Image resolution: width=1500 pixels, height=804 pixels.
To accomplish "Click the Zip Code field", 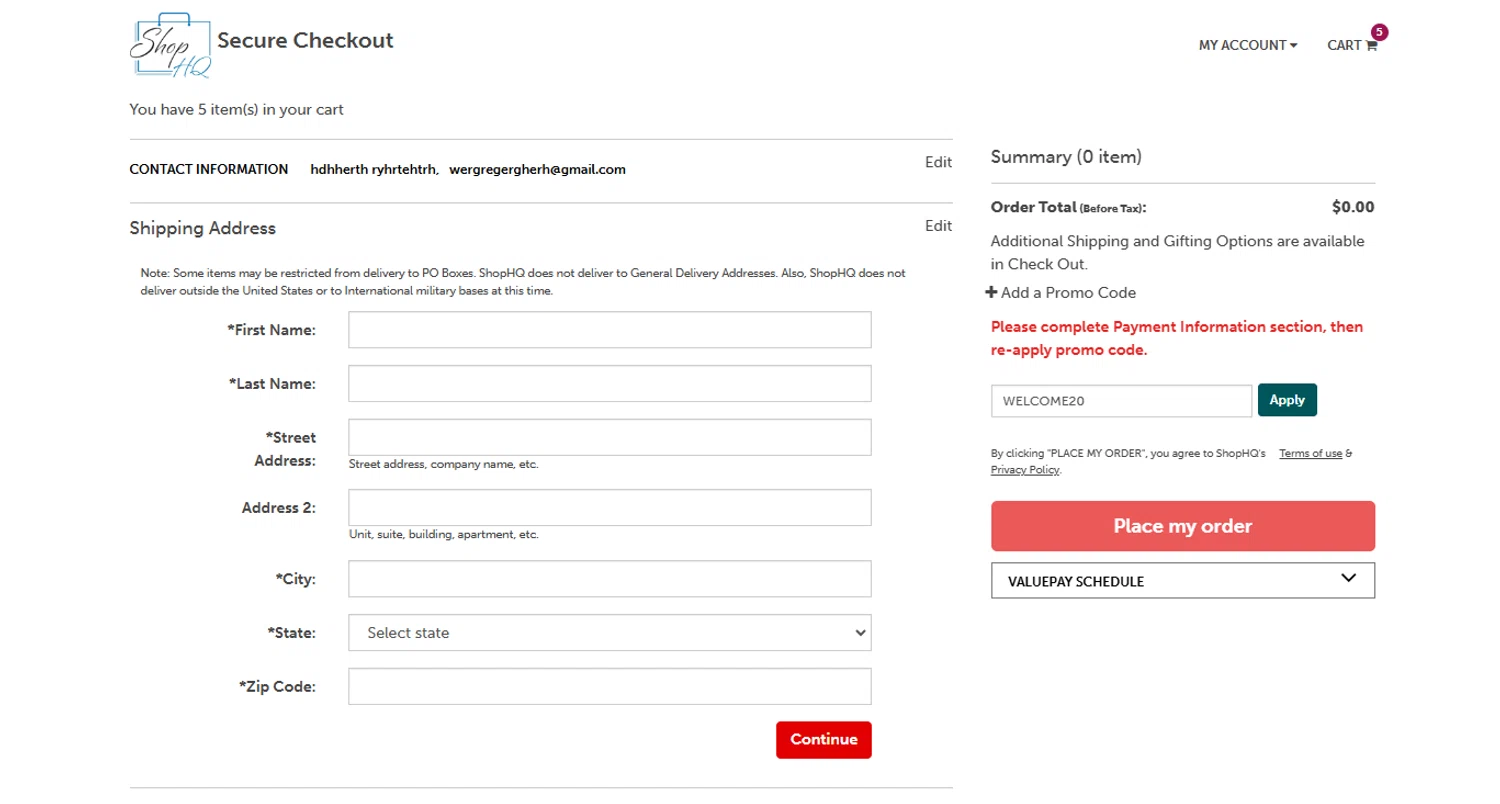I will [x=609, y=687].
